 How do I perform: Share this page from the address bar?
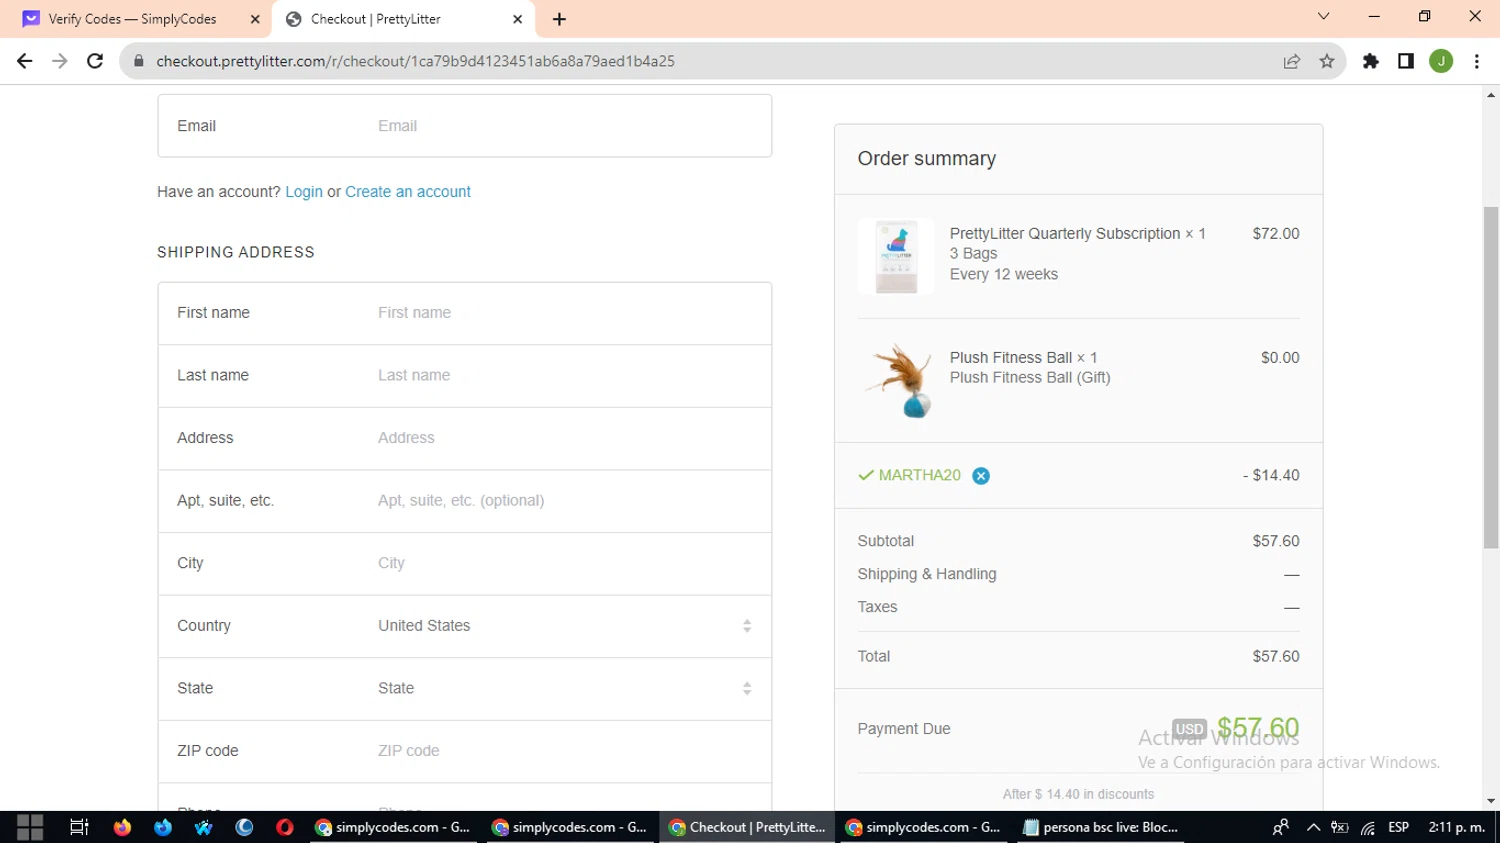1292,61
